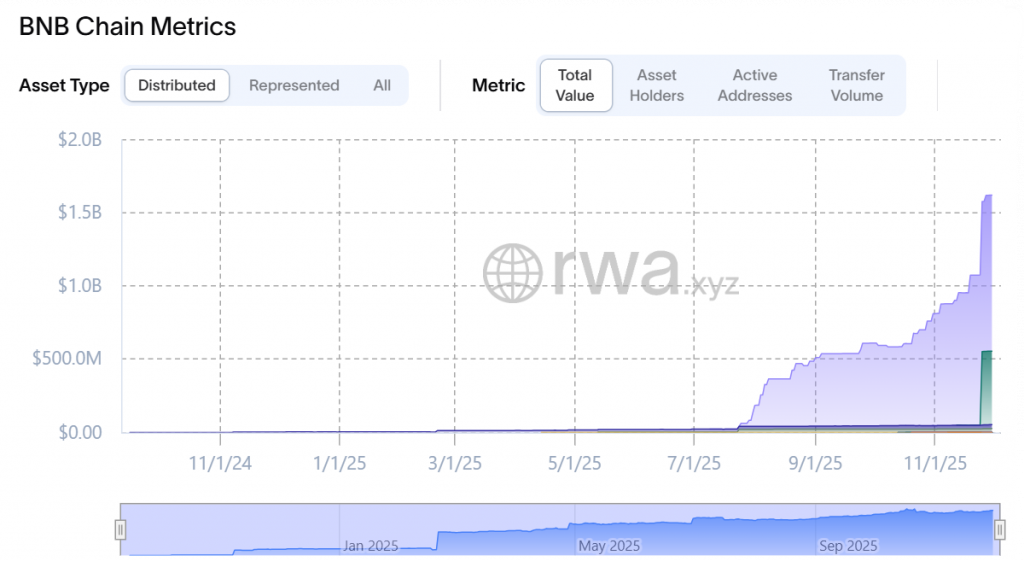Click the 11/1/25 x-axis date label

pos(935,464)
